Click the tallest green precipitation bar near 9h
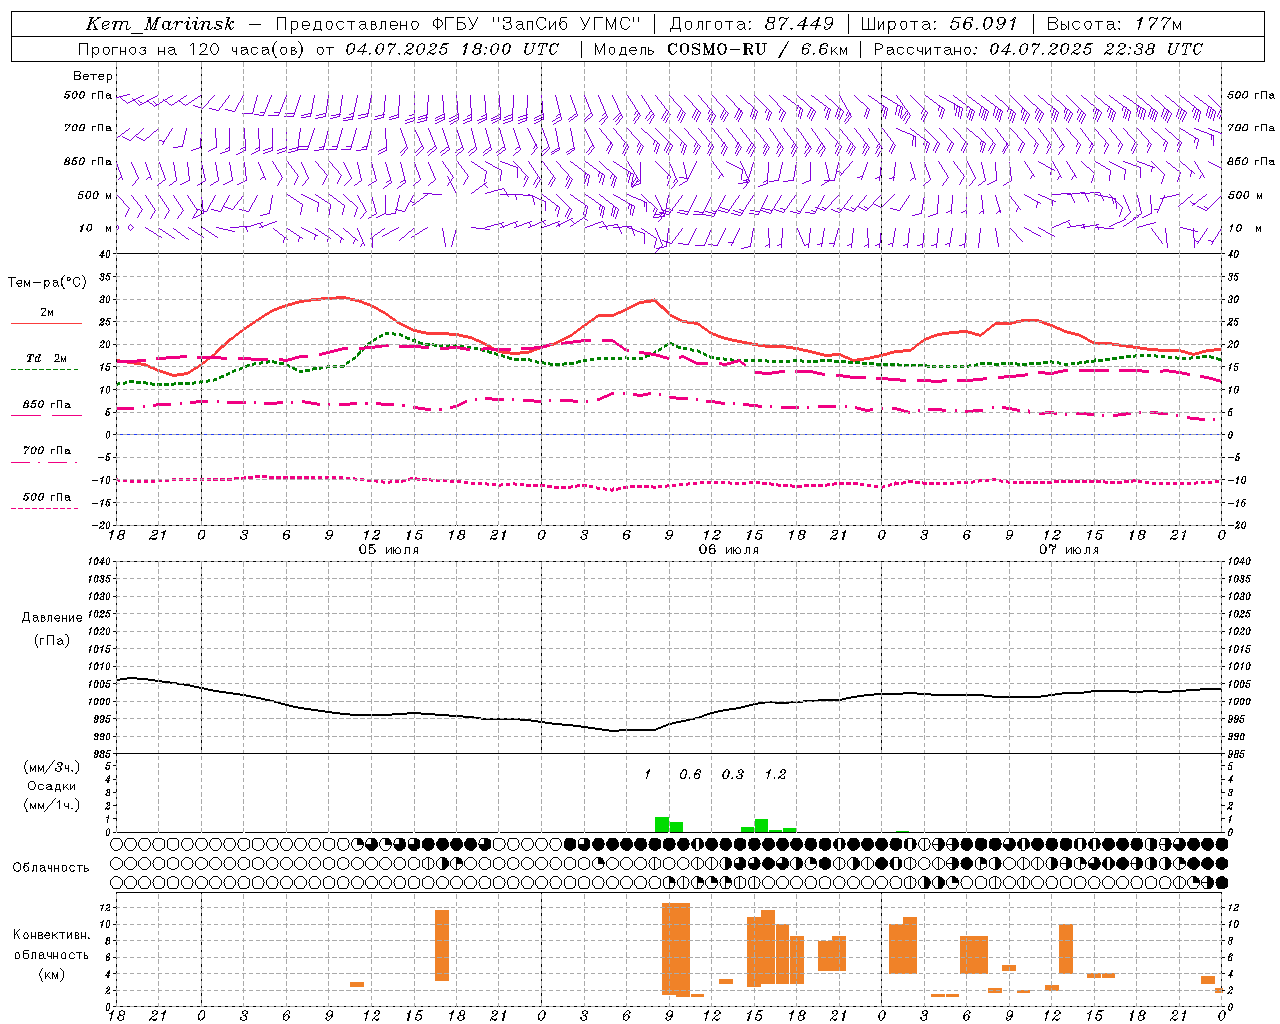 (x=661, y=824)
